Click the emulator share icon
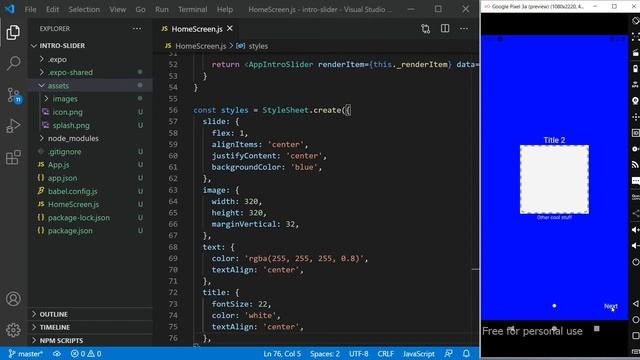Viewport: 640px width, 360px height. coord(636,213)
